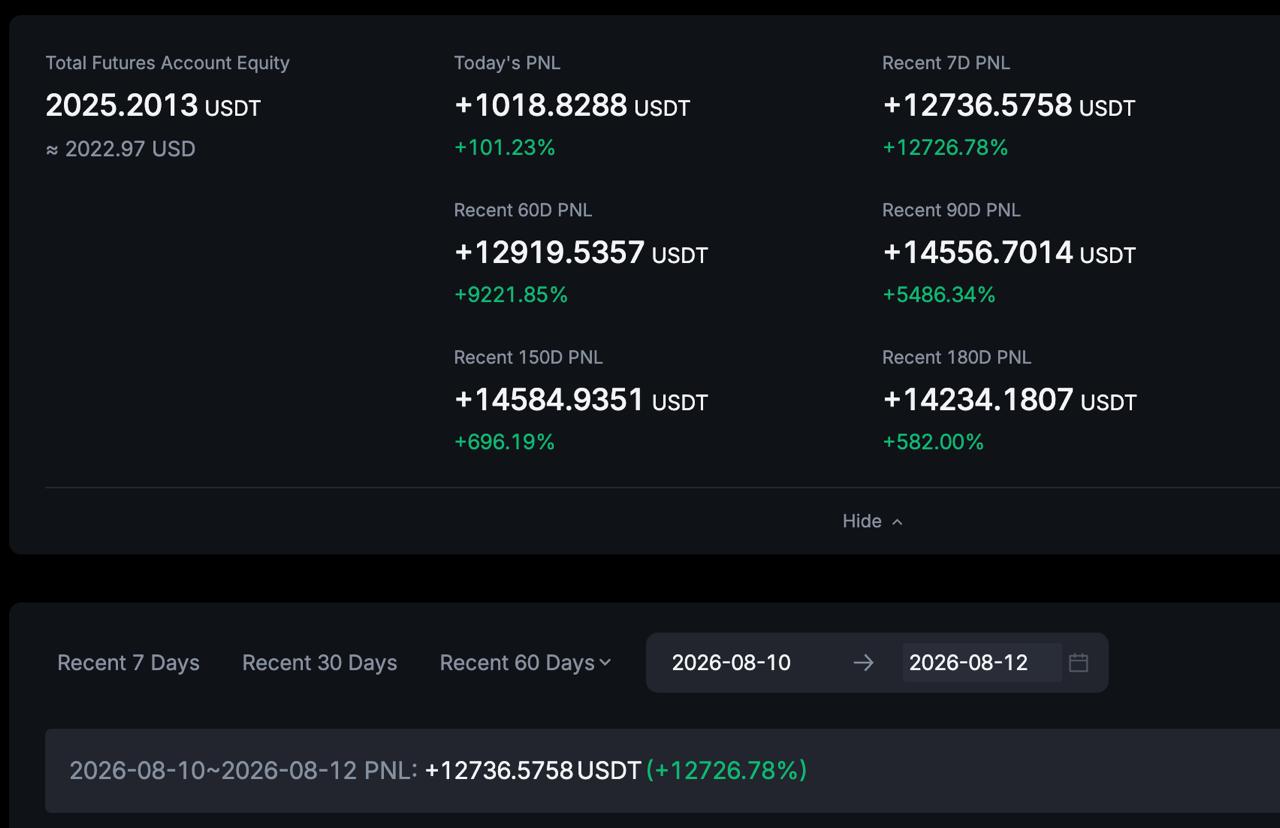This screenshot has width=1280, height=828.
Task: Click the Recent 150D PNL value
Action: click(581, 400)
